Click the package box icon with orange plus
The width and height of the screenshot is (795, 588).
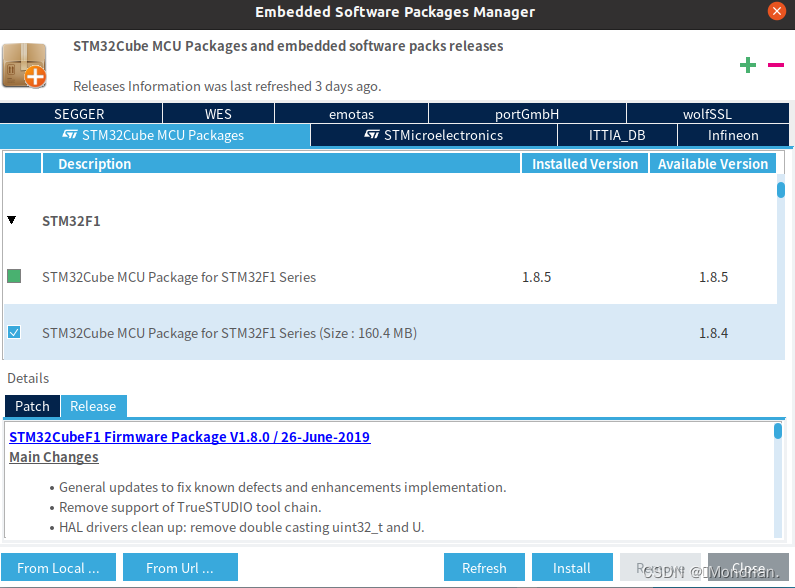pyautogui.click(x=24, y=65)
